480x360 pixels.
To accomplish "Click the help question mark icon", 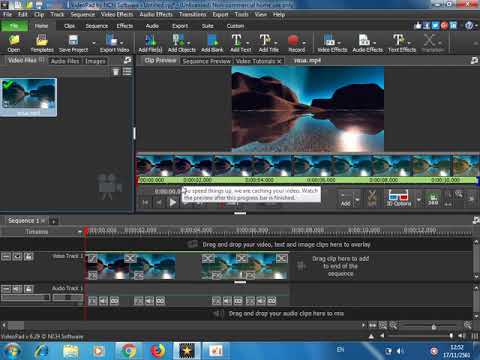I will click(x=469, y=26).
